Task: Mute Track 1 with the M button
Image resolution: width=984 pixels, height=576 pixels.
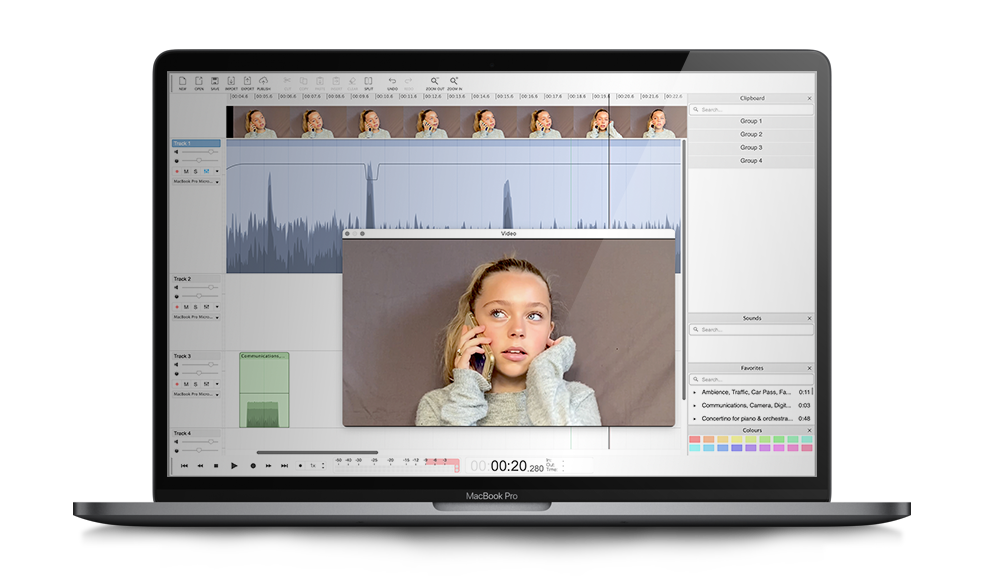Action: [x=185, y=171]
